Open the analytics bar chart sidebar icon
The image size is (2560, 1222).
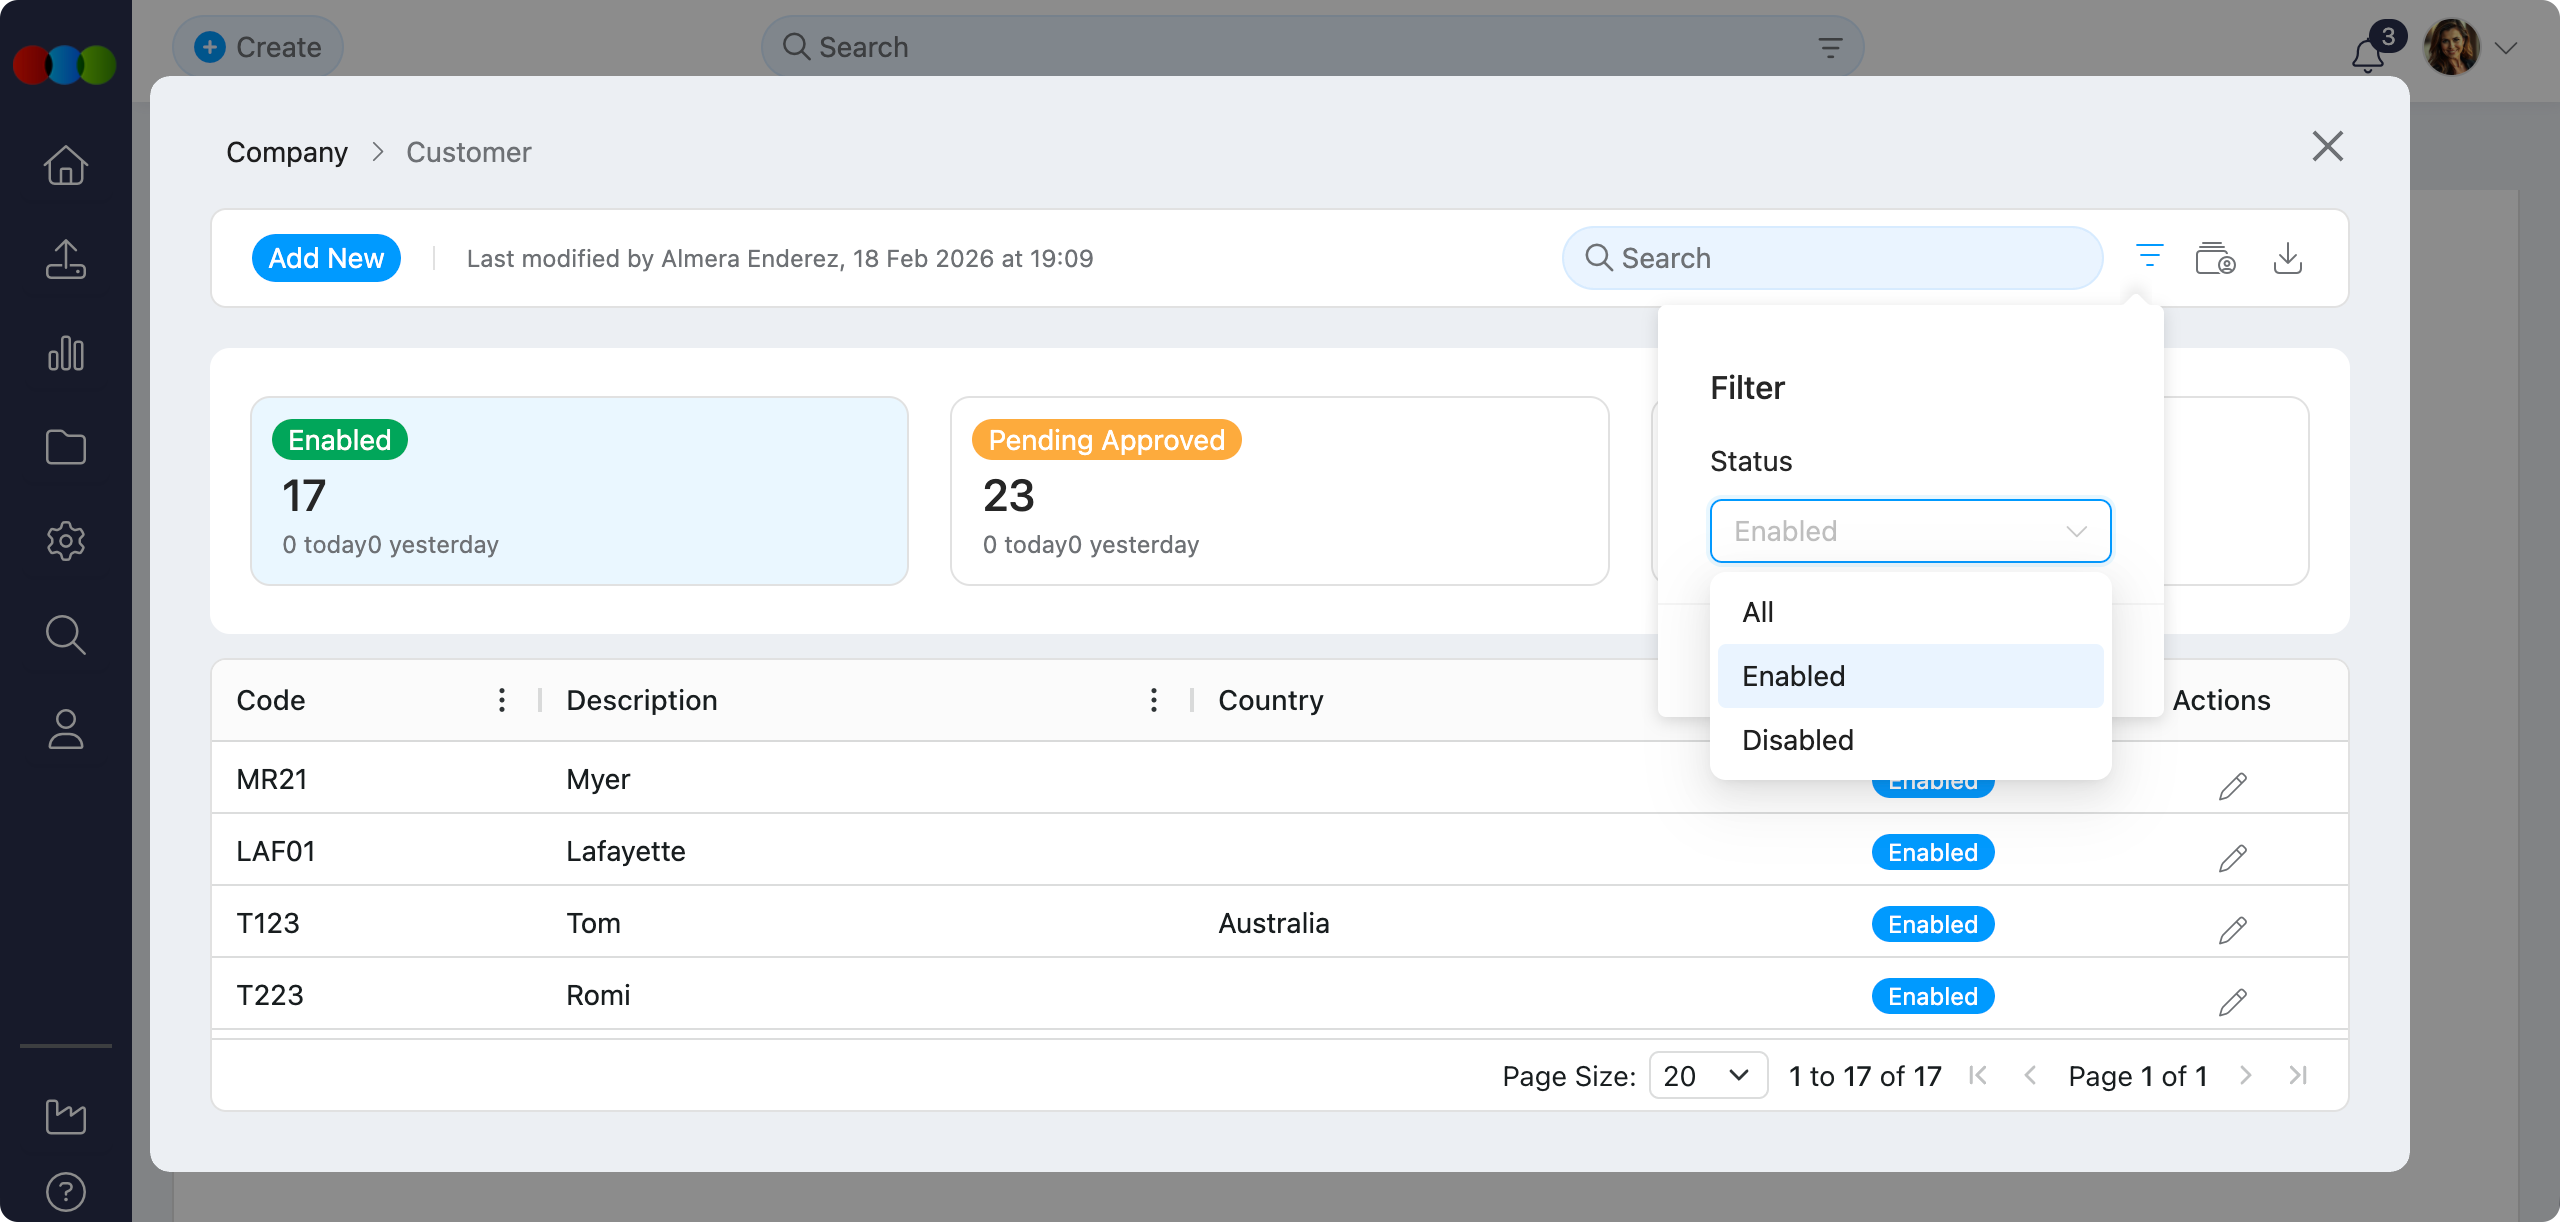coord(66,353)
